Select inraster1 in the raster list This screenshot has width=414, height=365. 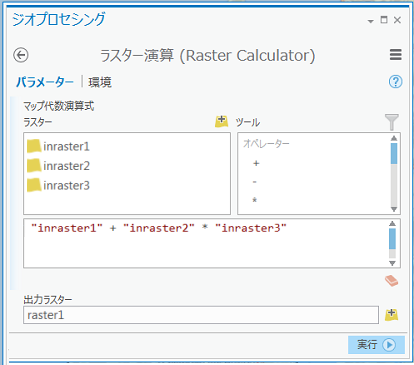click(x=58, y=146)
